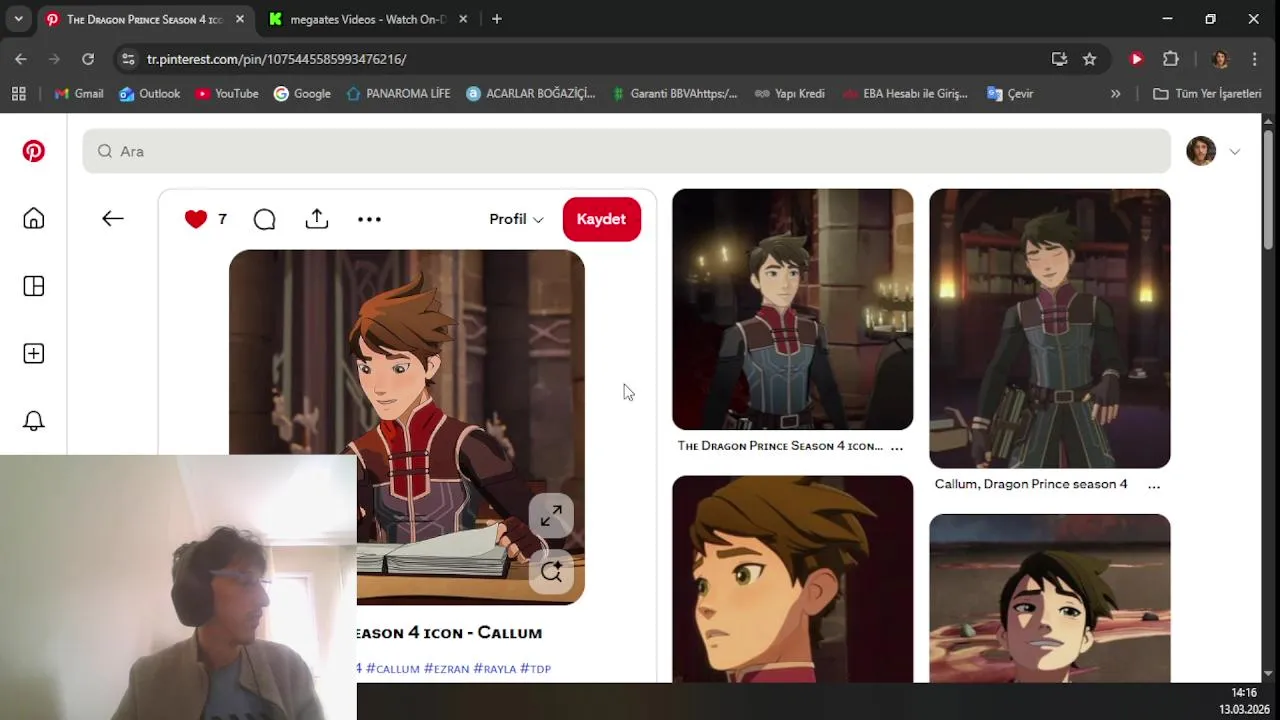Go back in the browser
The image size is (1280, 720).
21,59
